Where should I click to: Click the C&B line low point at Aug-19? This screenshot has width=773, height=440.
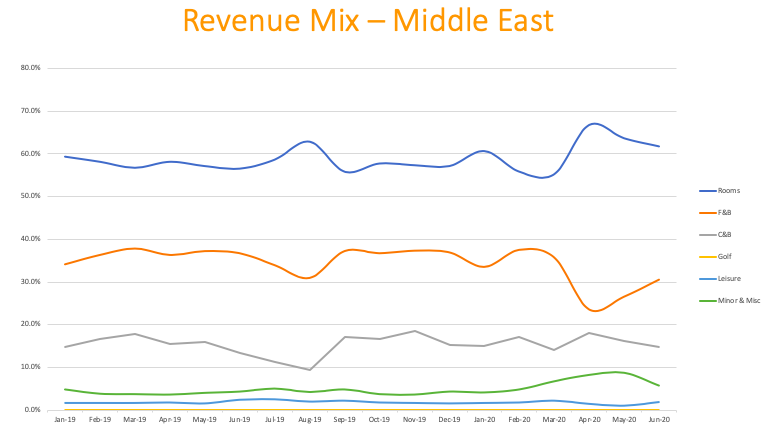coord(310,370)
